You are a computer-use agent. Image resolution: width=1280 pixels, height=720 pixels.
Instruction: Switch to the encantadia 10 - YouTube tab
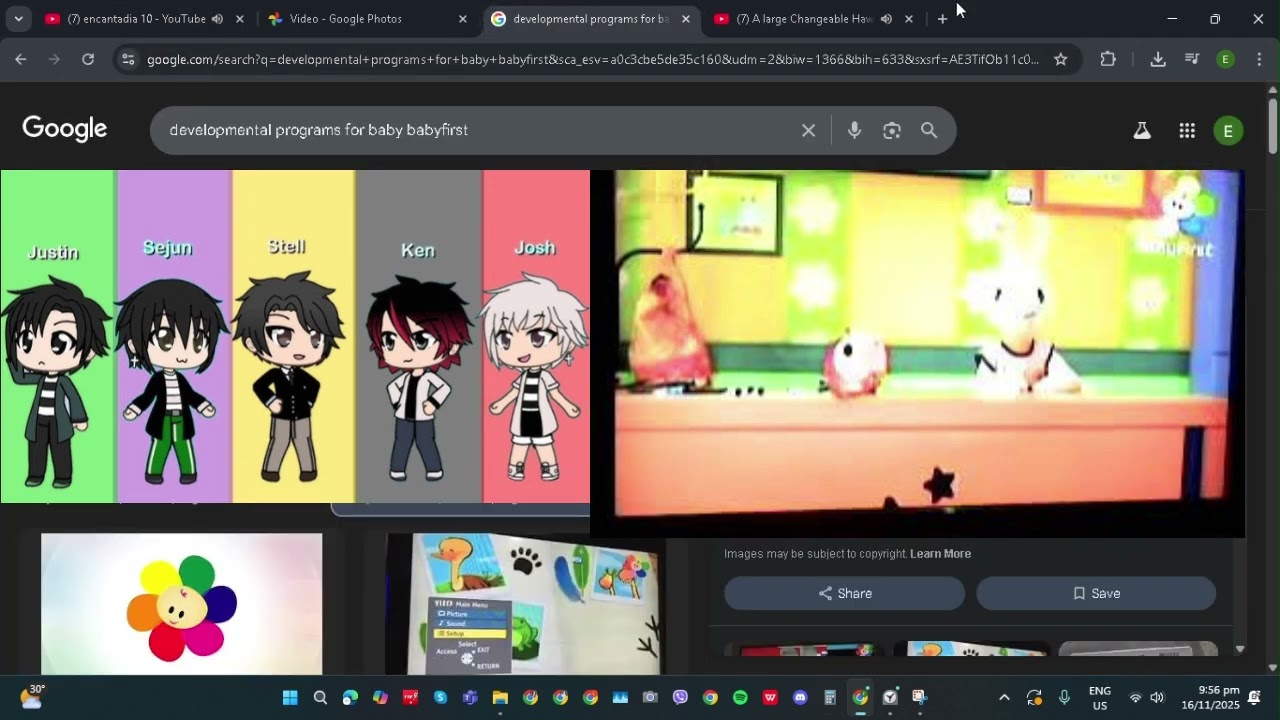click(136, 19)
